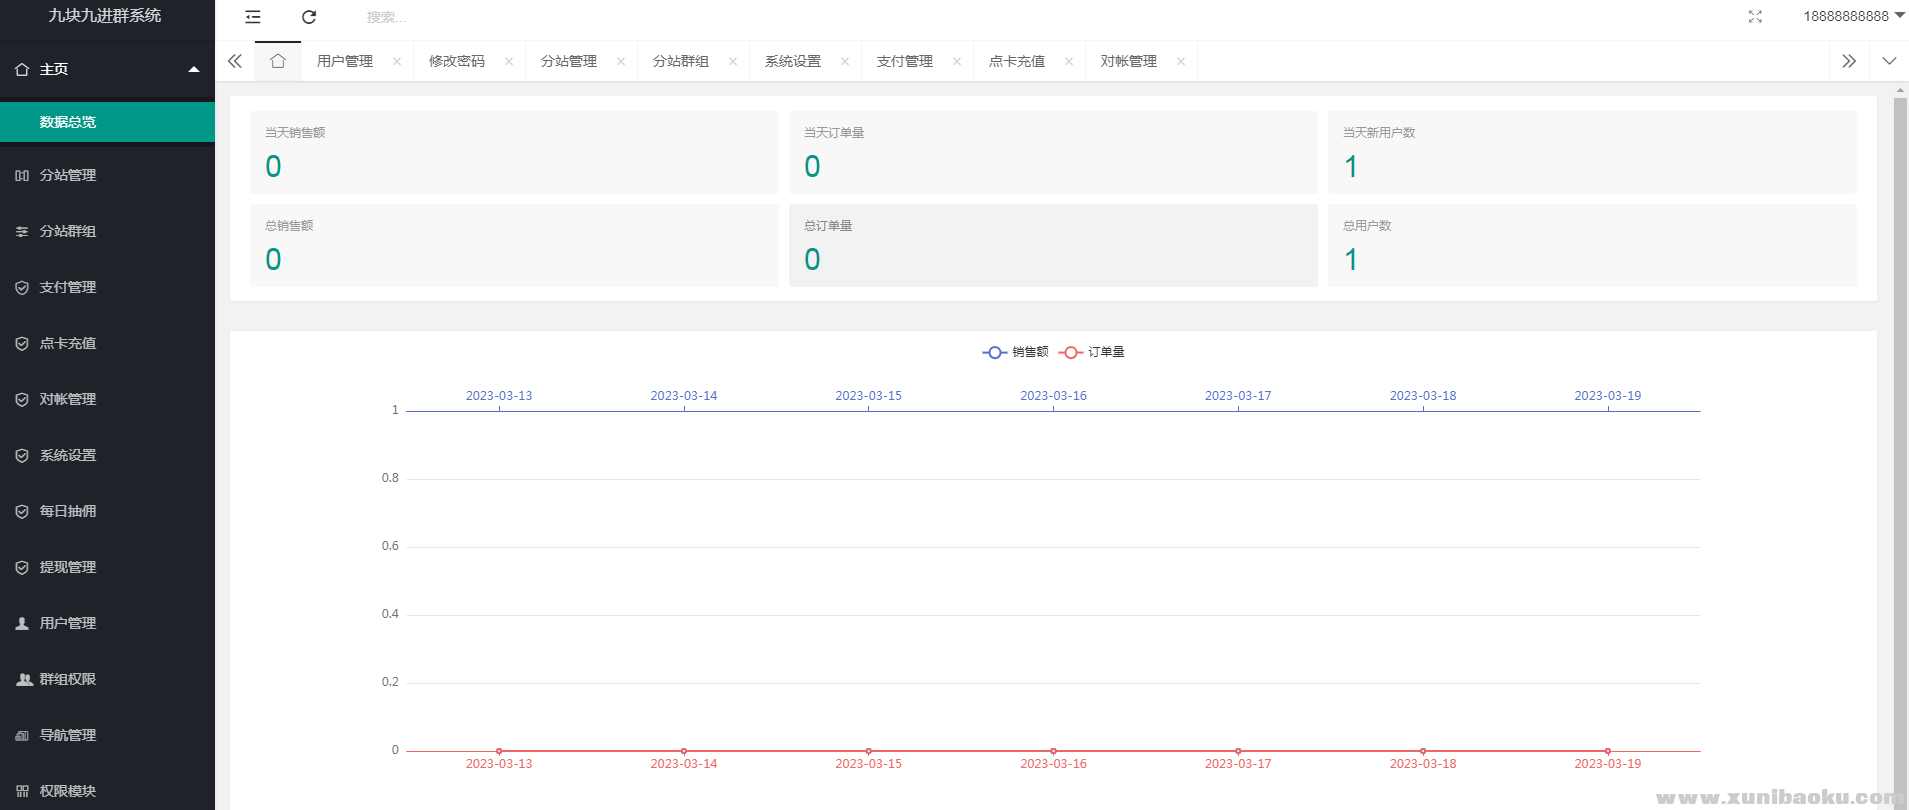This screenshot has width=1909, height=810.
Task: Open 每日抽佣 from the sidebar
Action: 68,511
